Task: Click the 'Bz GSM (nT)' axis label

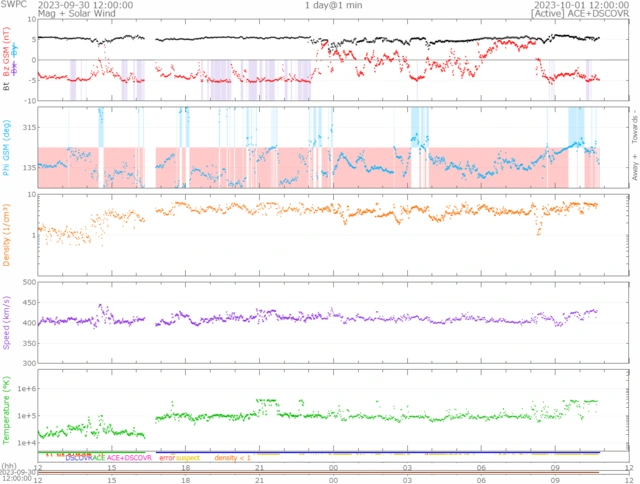Action: coord(6,51)
